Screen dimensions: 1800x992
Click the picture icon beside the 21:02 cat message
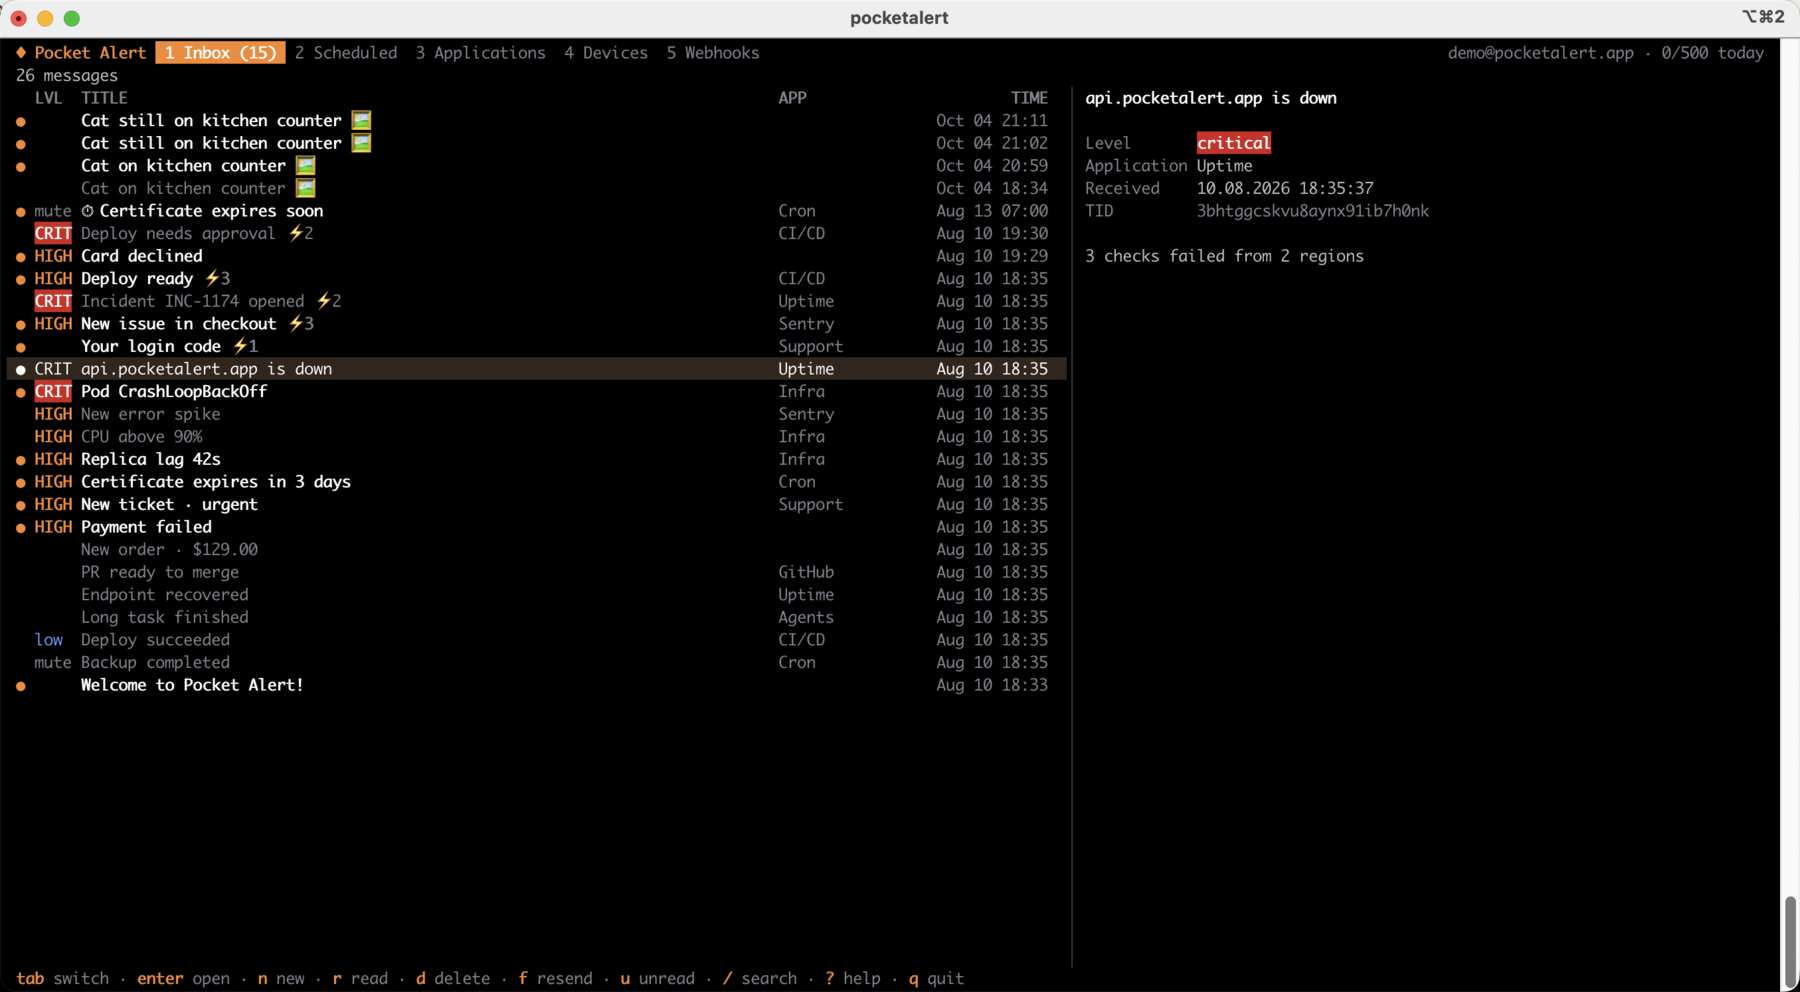coord(362,143)
